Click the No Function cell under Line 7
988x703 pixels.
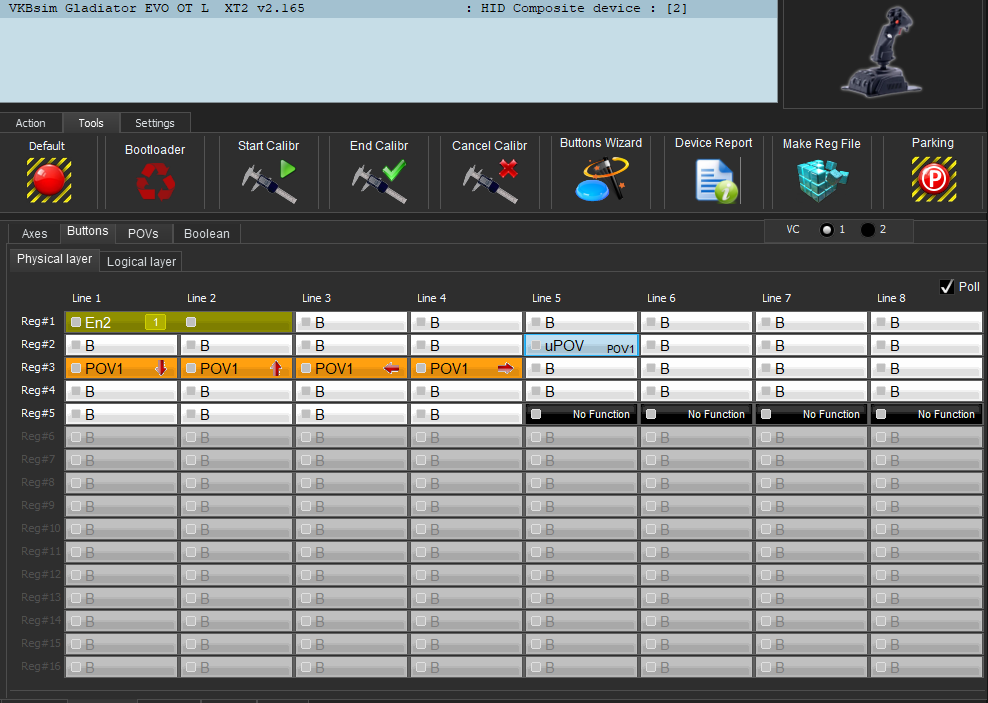pyautogui.click(x=812, y=414)
